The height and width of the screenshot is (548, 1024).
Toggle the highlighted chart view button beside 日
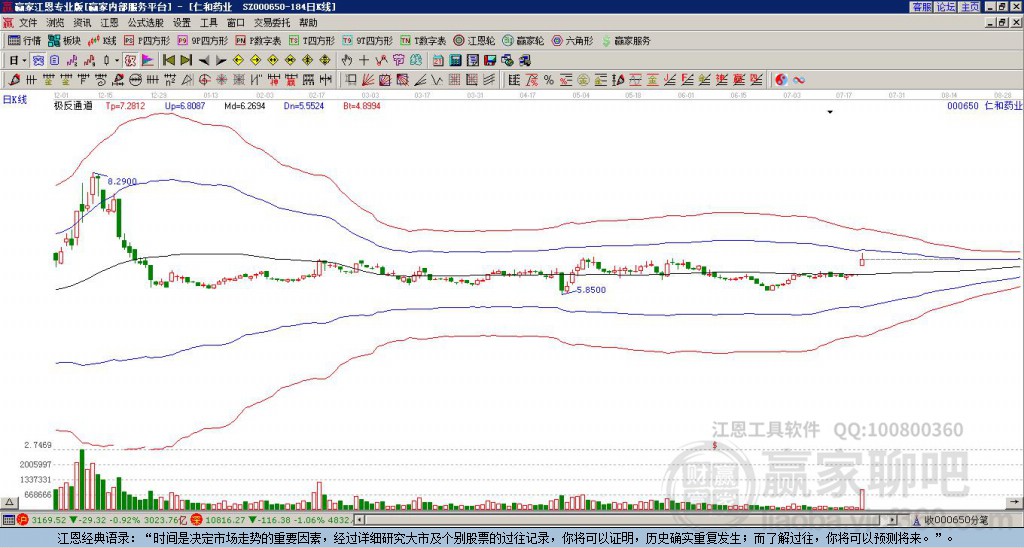[x=39, y=61]
